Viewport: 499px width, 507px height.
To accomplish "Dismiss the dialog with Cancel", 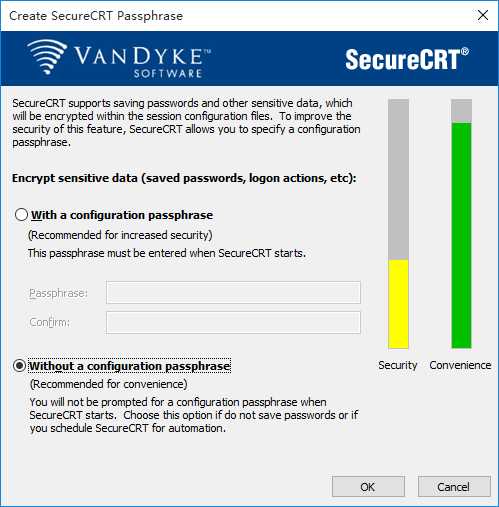I will coord(454,487).
